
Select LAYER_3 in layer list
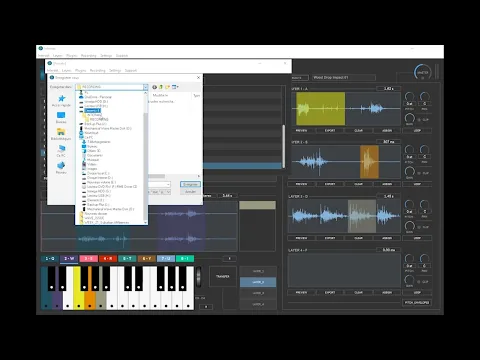pos(258,293)
